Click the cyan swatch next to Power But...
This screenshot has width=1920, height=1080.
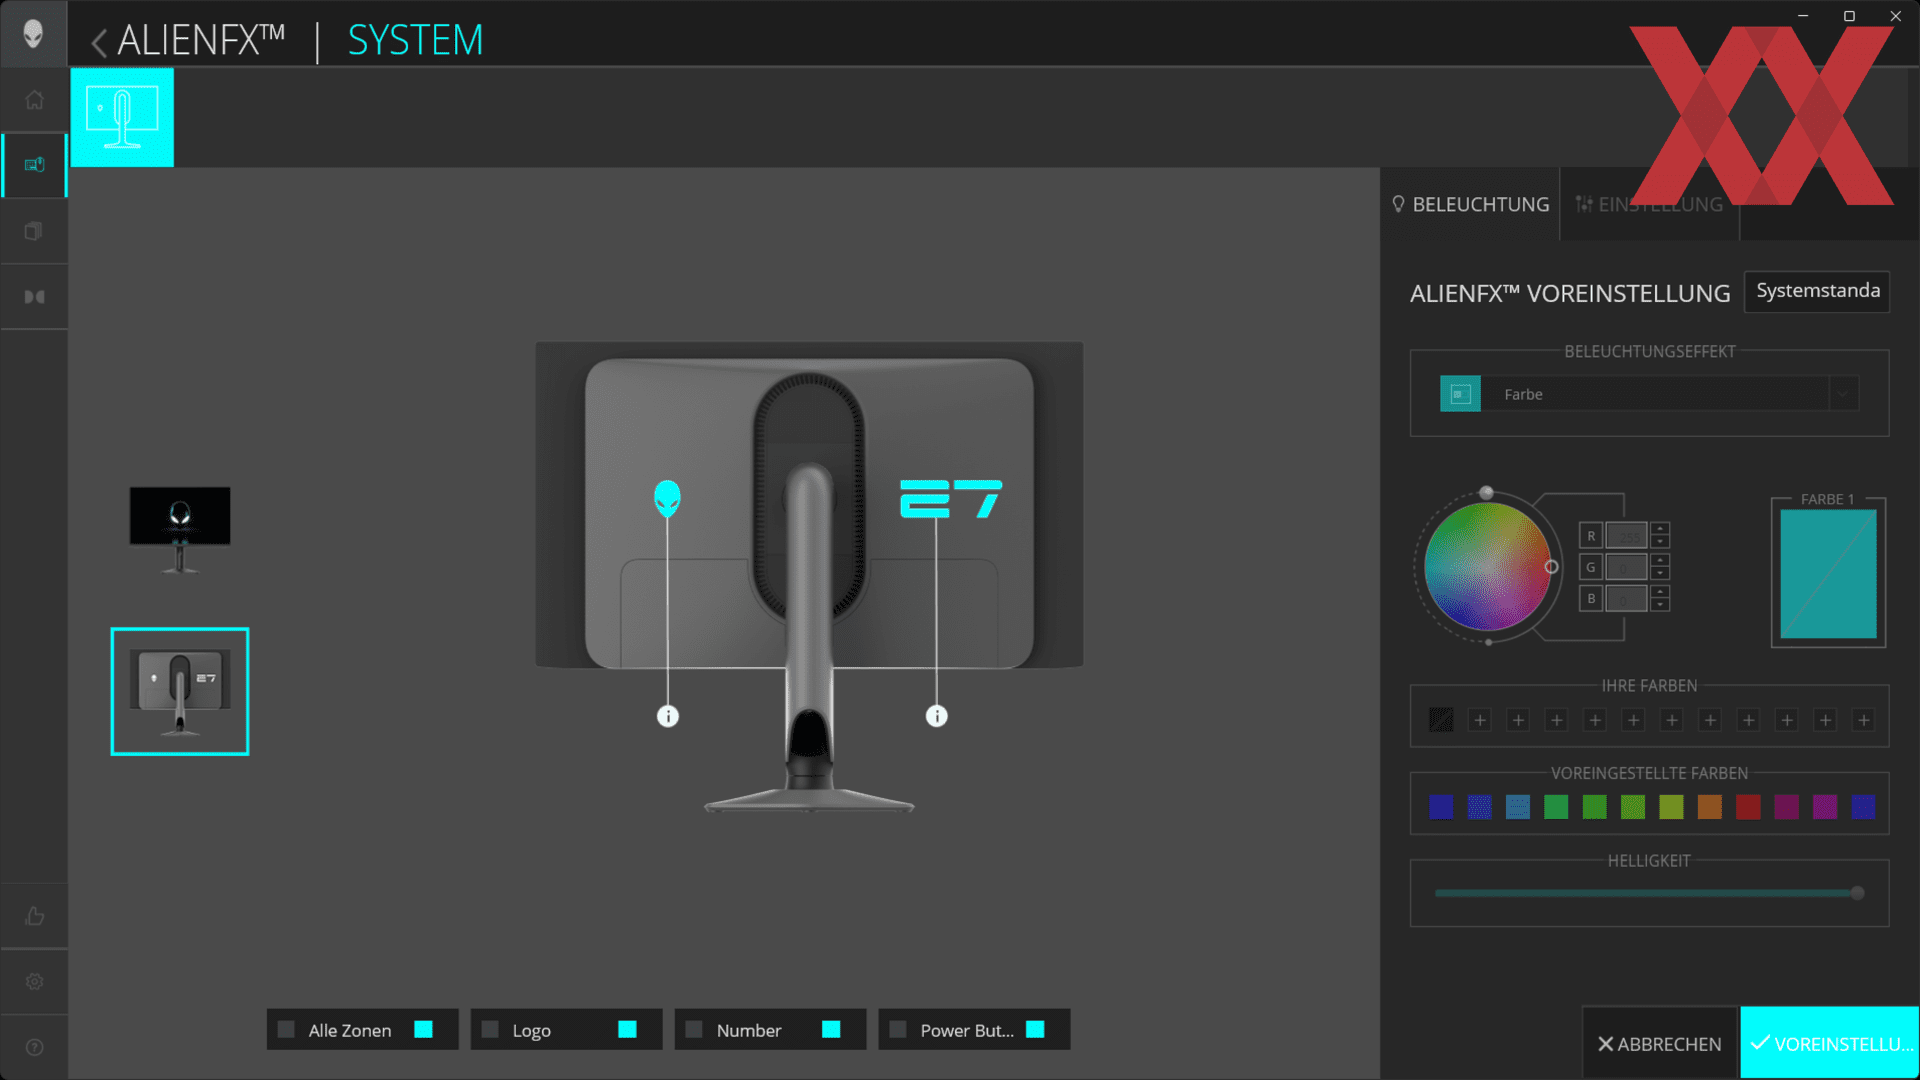(1035, 1029)
